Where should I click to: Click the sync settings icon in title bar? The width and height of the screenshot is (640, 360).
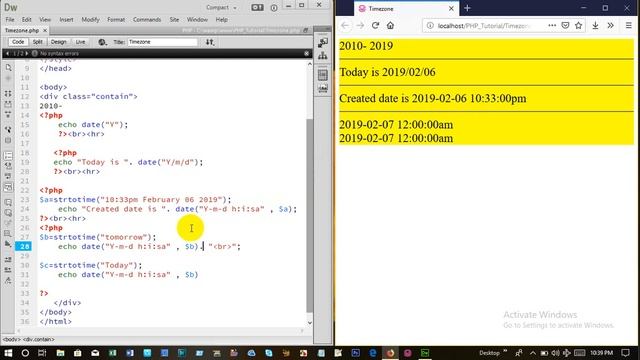click(257, 7)
